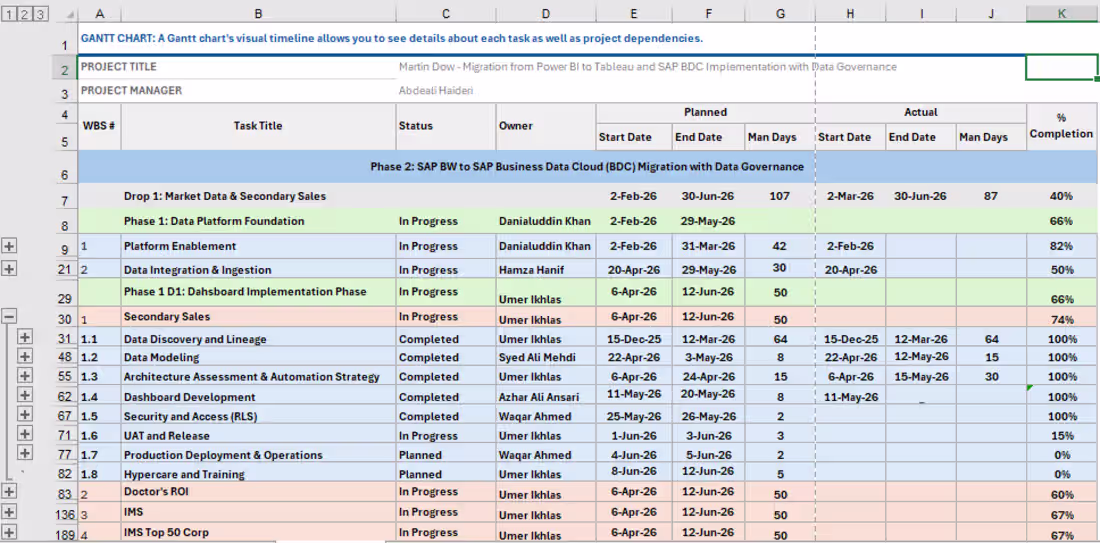
Task: Click the Syed Ali Mehdi owner cell
Action: pos(546,358)
